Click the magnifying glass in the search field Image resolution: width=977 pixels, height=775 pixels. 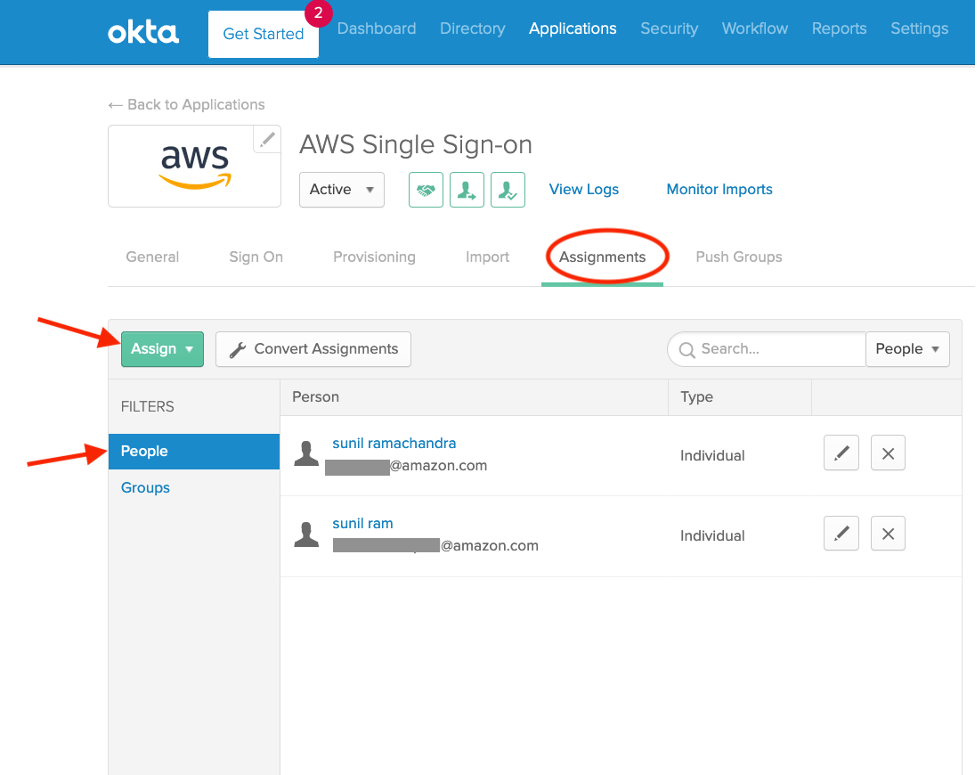click(687, 349)
